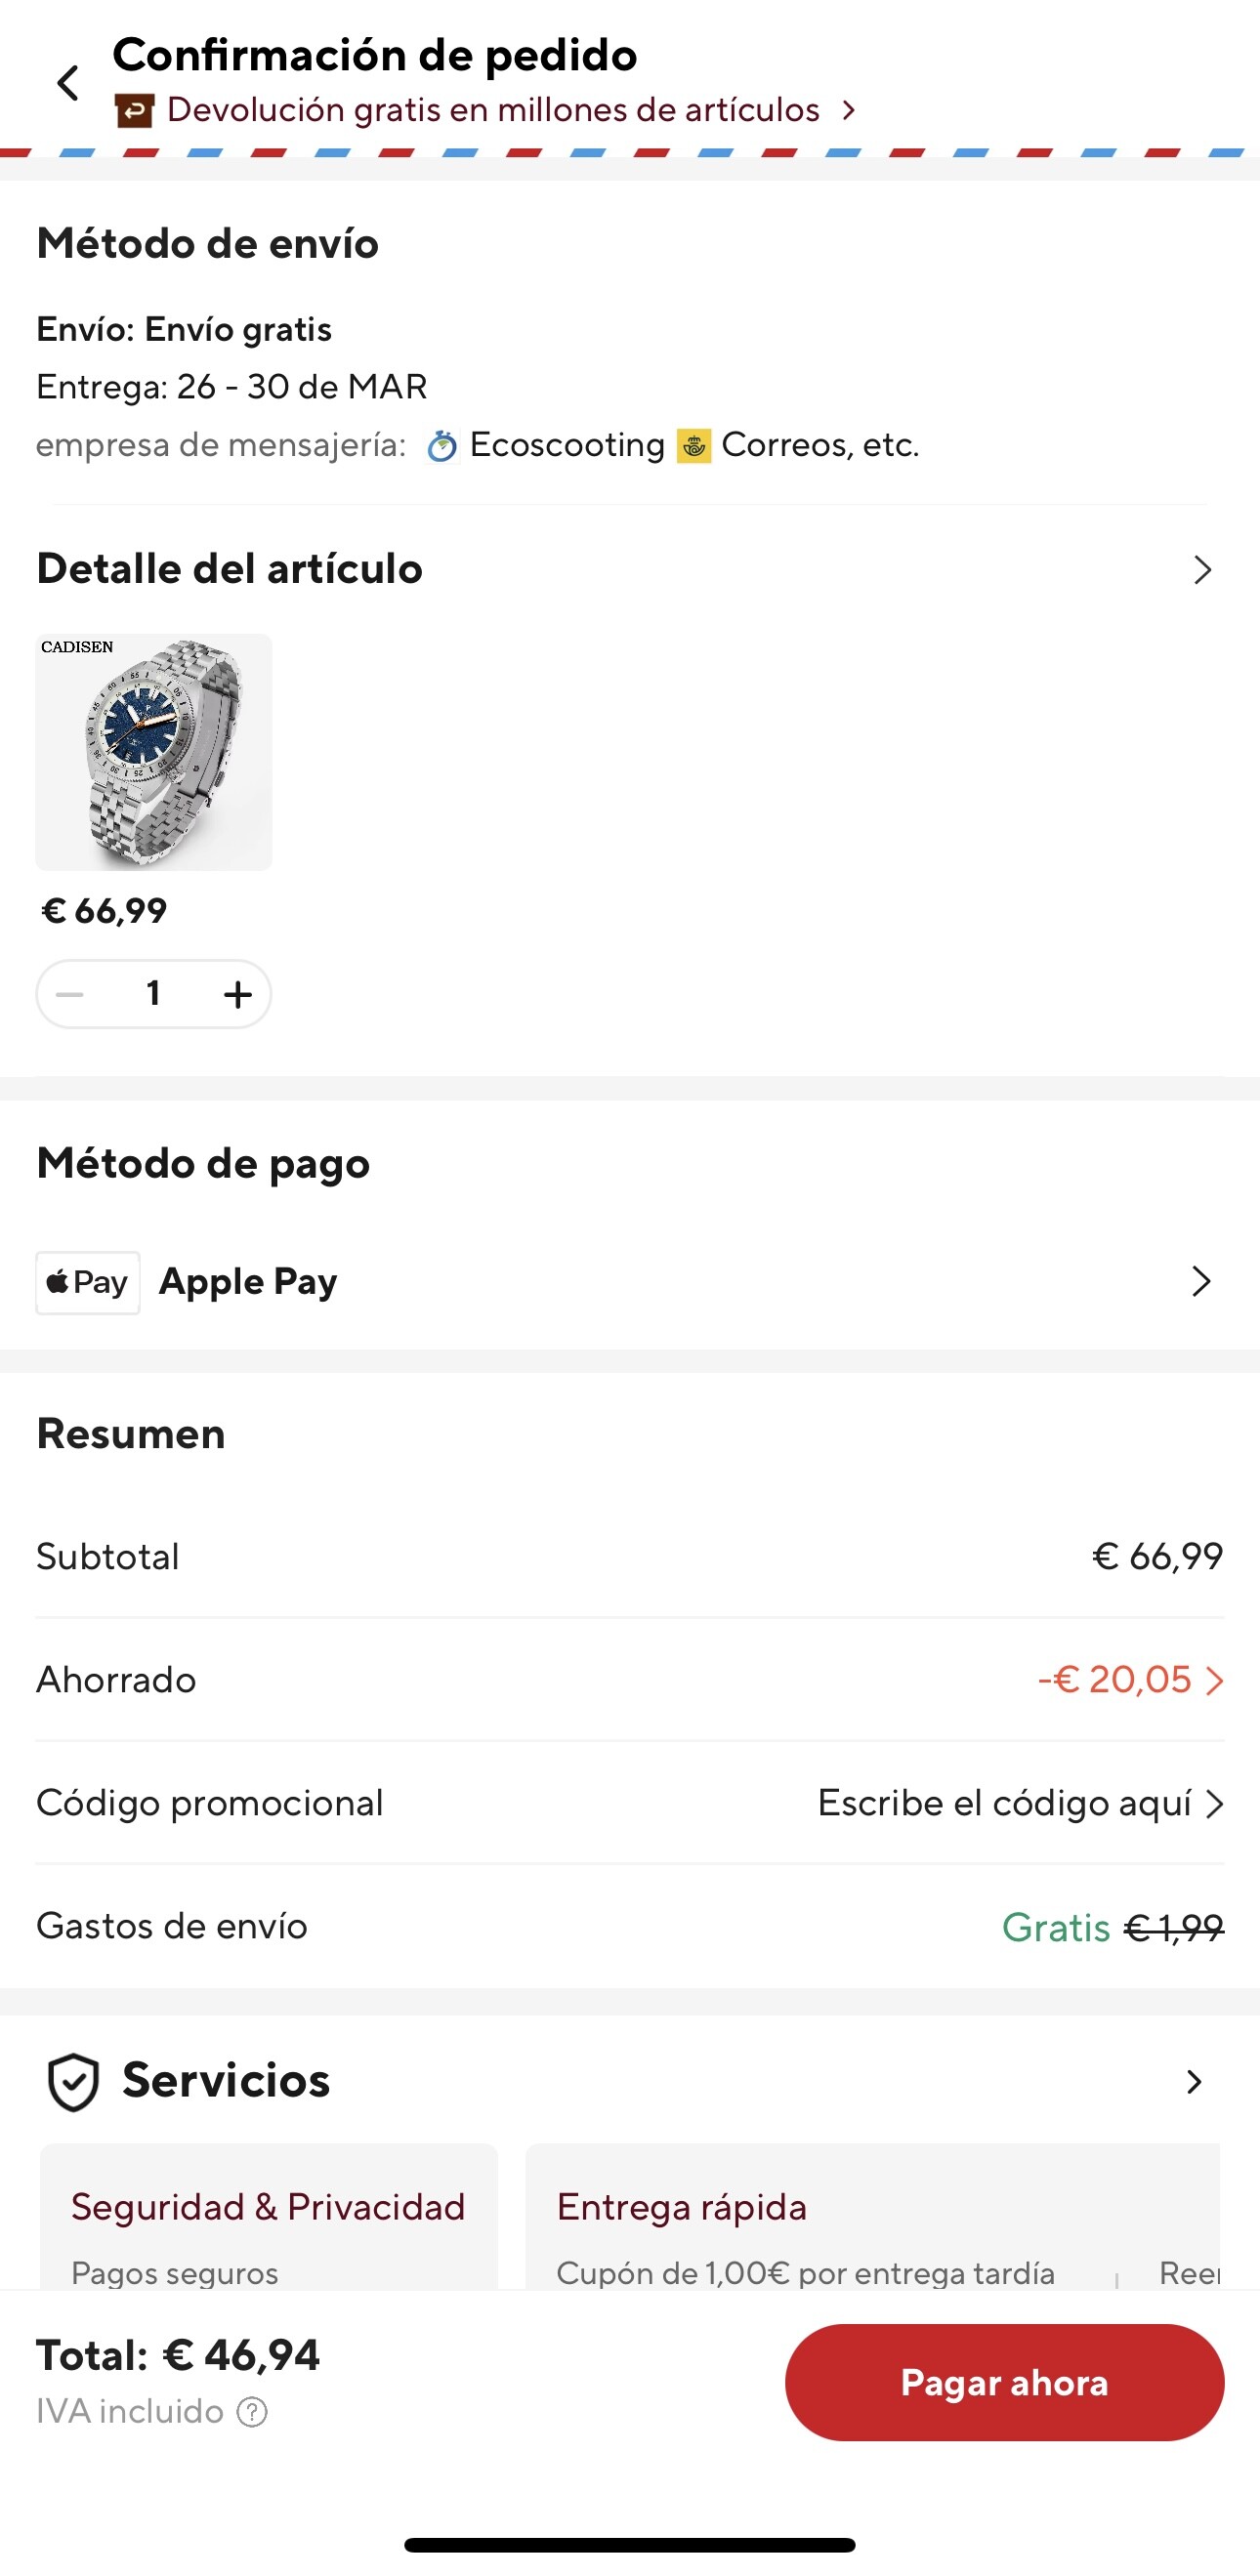Open Devolución gratis en millones de artículos link
The width and height of the screenshot is (1260, 2576).
[493, 110]
